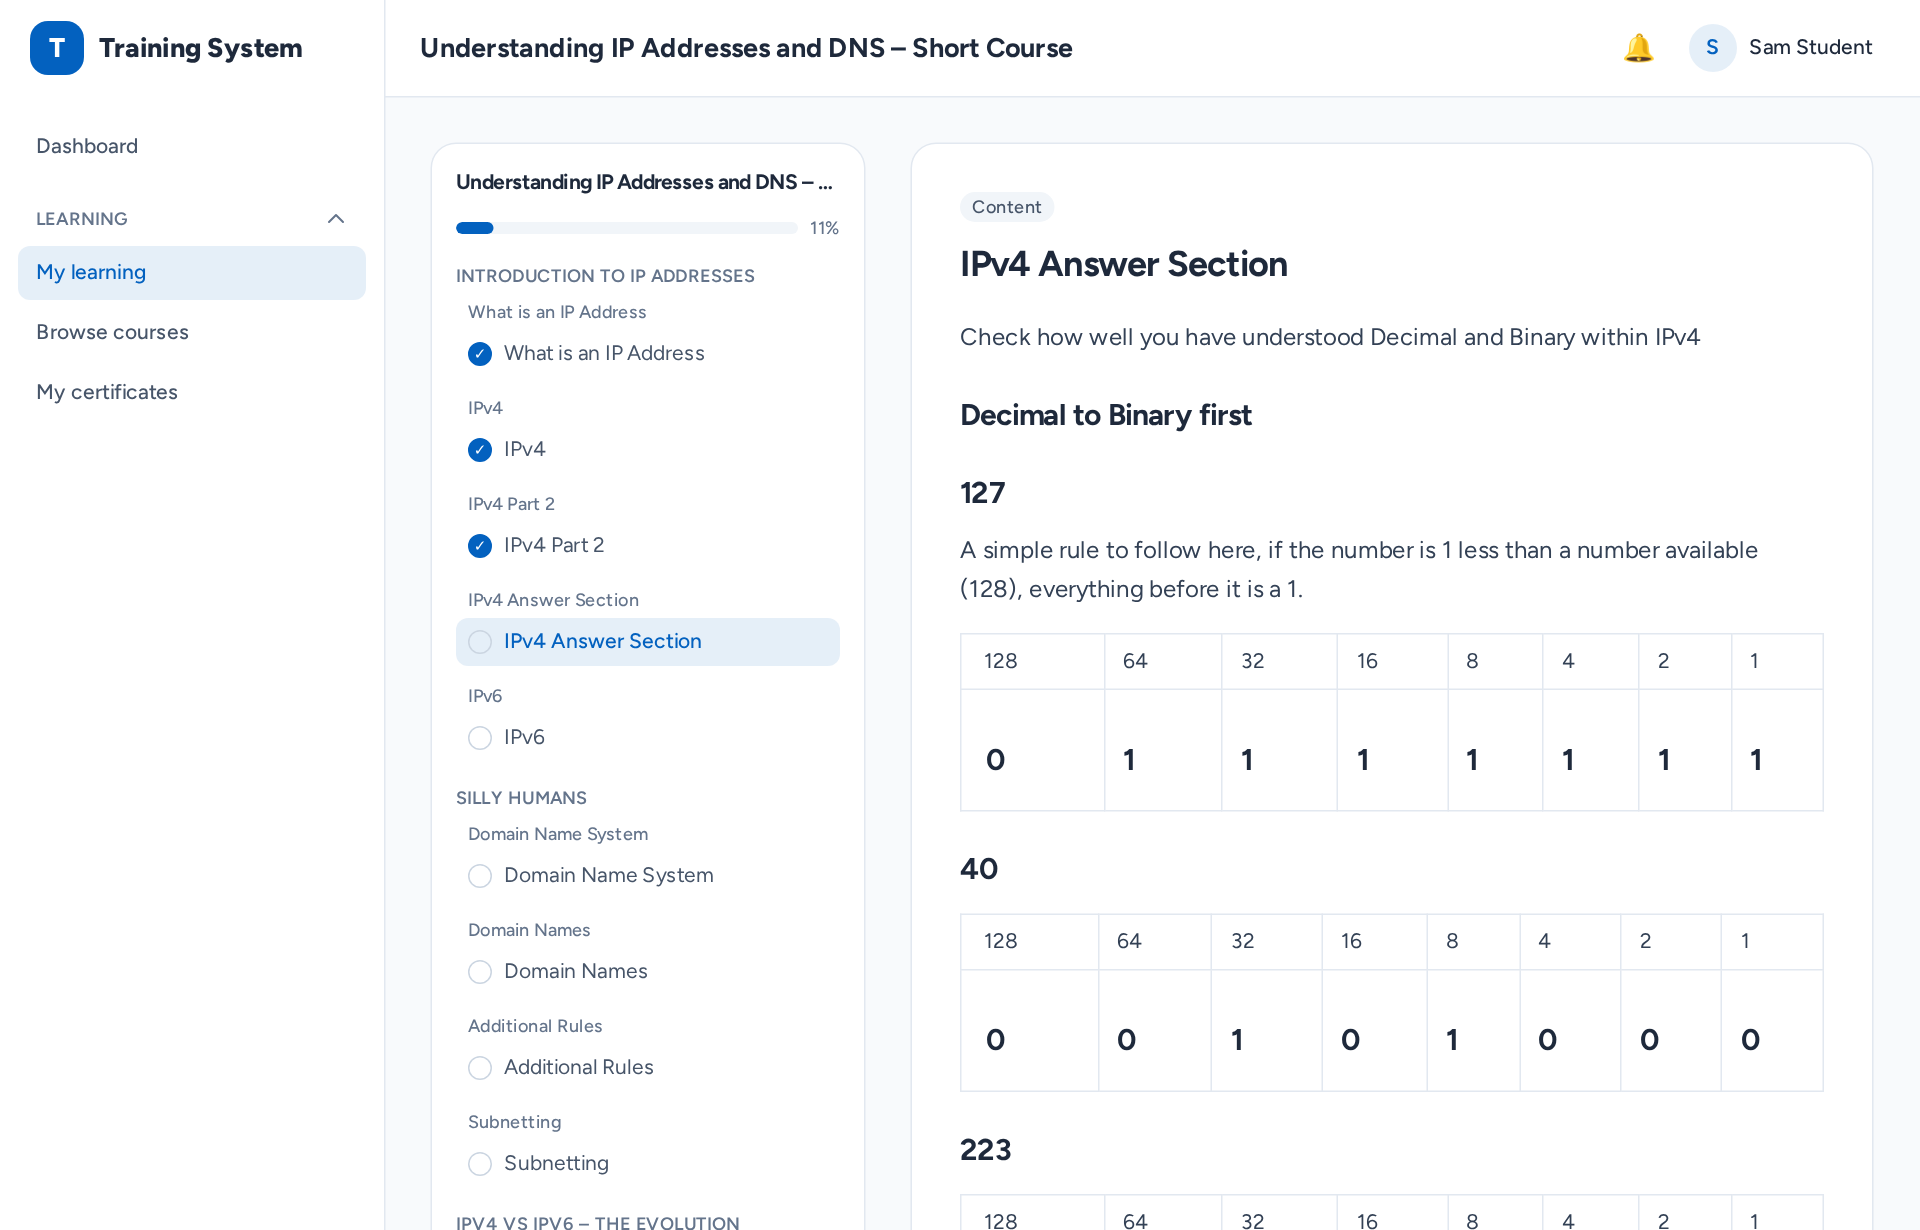Click the completed checkmark beside IPv4 Part 2

click(480, 546)
